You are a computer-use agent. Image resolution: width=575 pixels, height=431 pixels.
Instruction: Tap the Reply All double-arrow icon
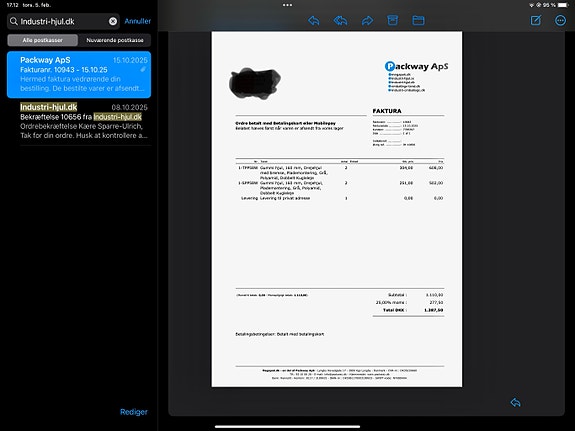(340, 21)
